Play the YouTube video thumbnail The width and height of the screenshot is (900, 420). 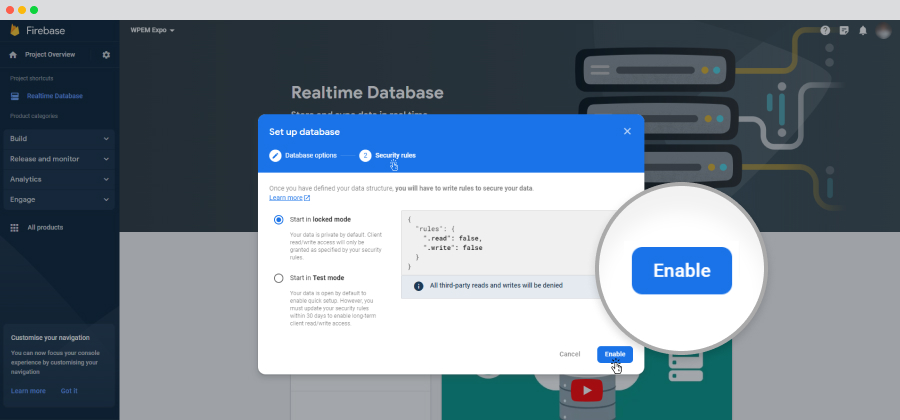coord(587,391)
